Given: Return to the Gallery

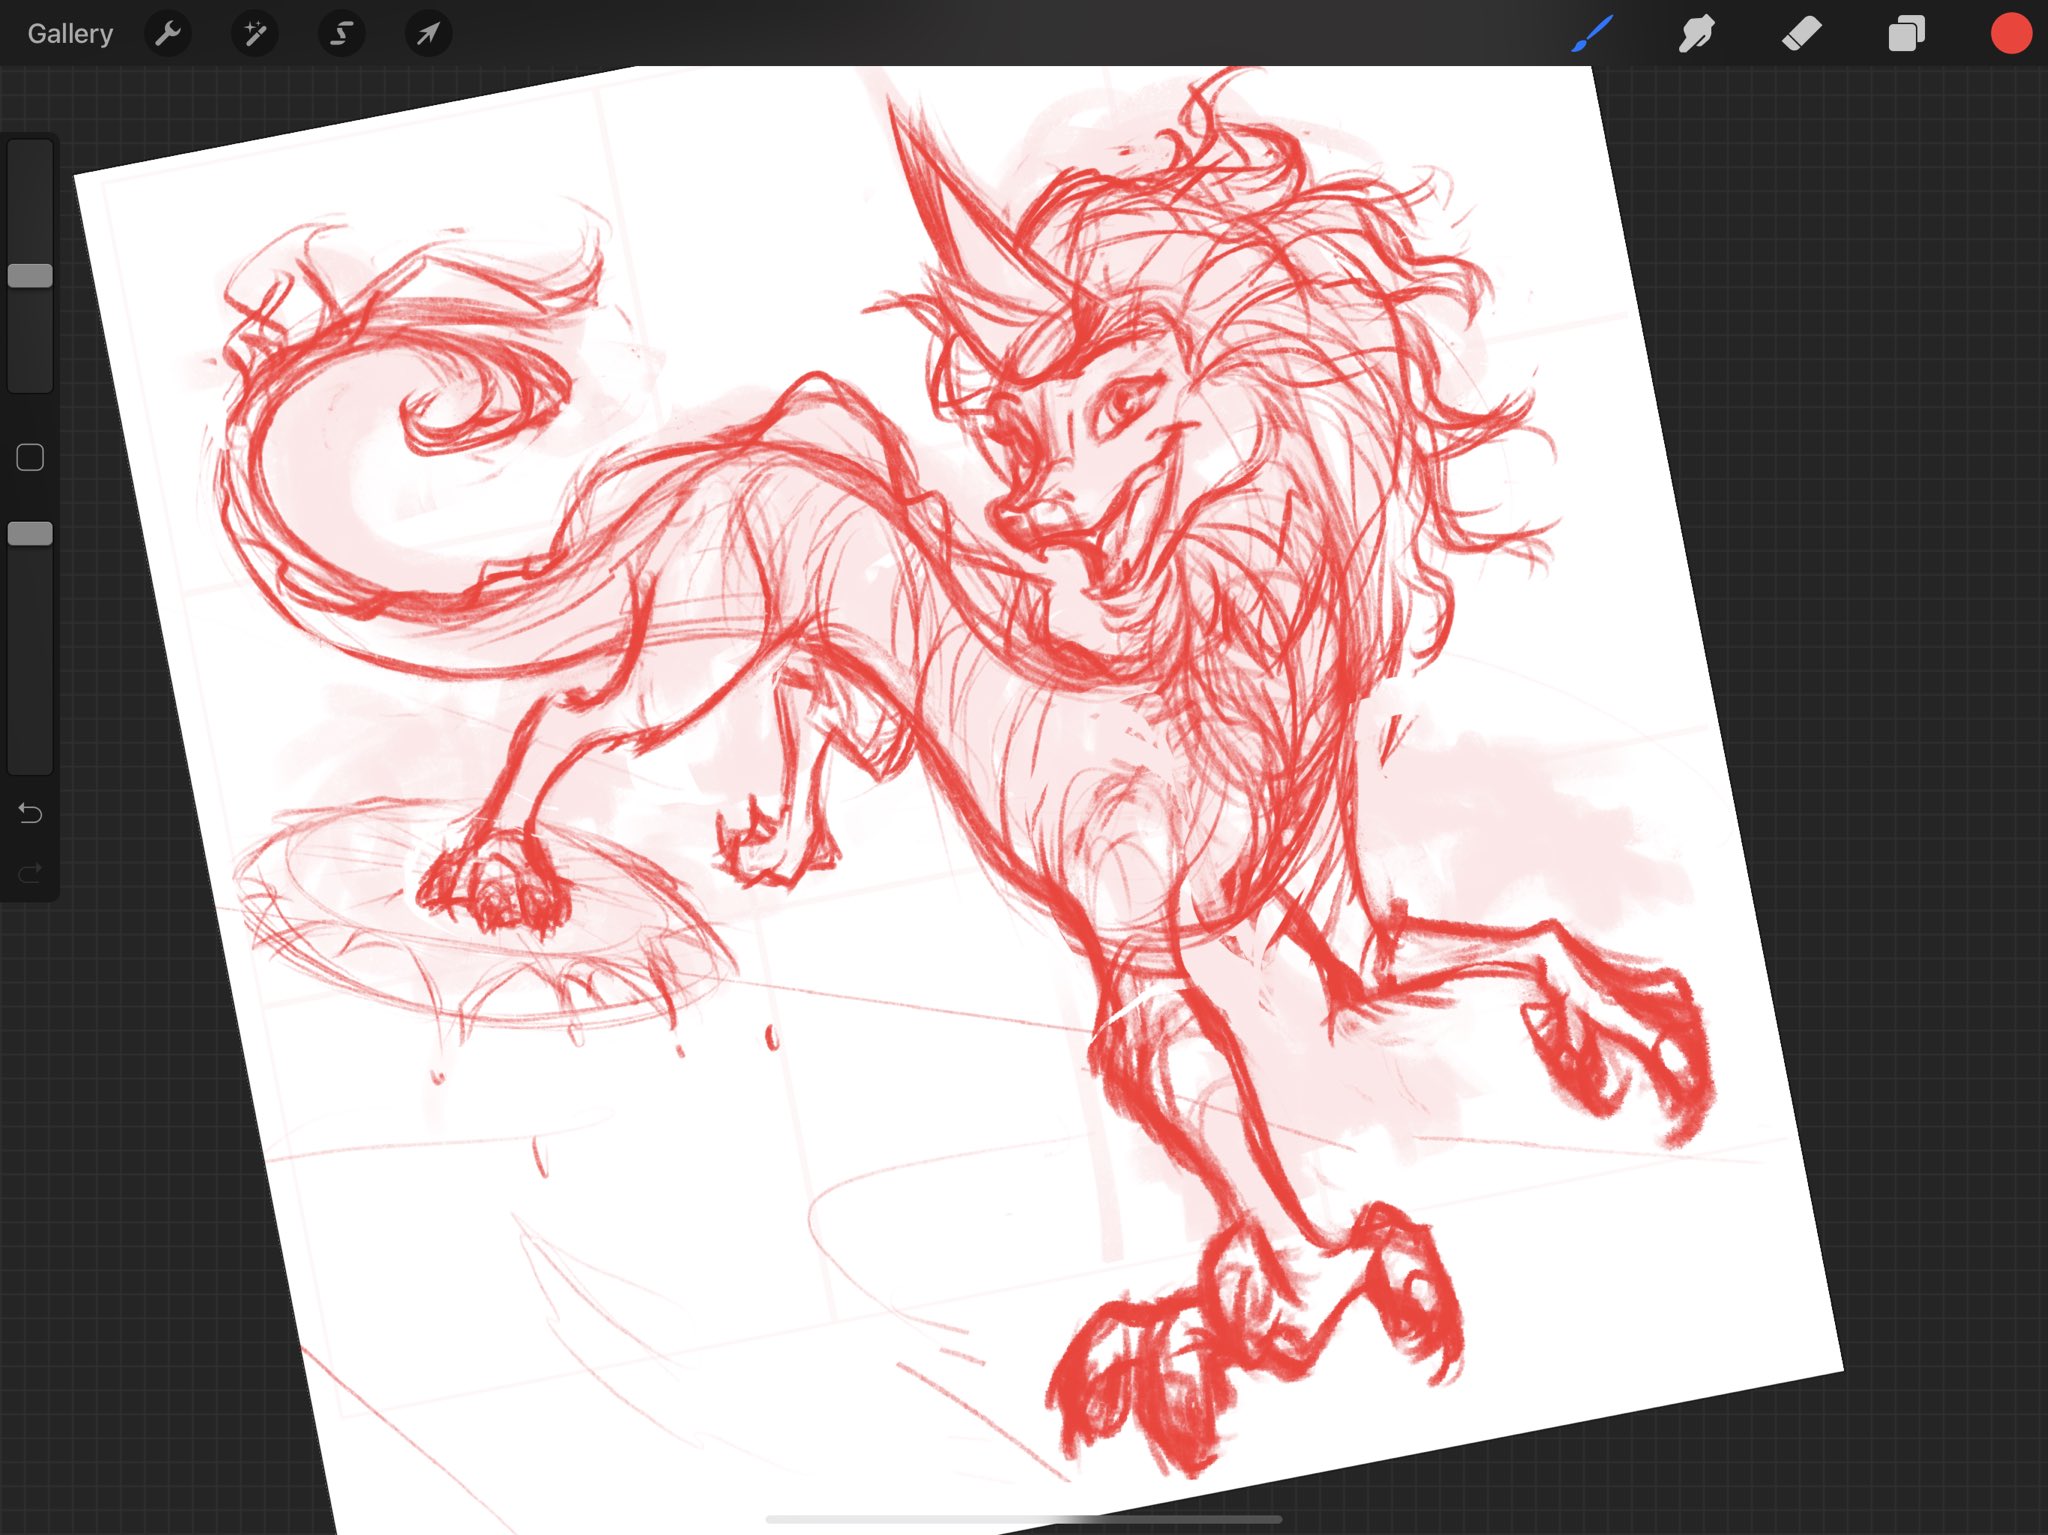Looking at the screenshot, I should [x=70, y=34].
